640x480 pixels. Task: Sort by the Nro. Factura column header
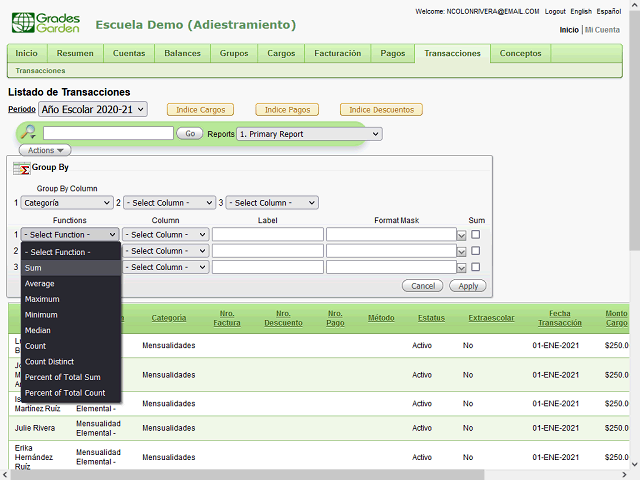point(227,318)
